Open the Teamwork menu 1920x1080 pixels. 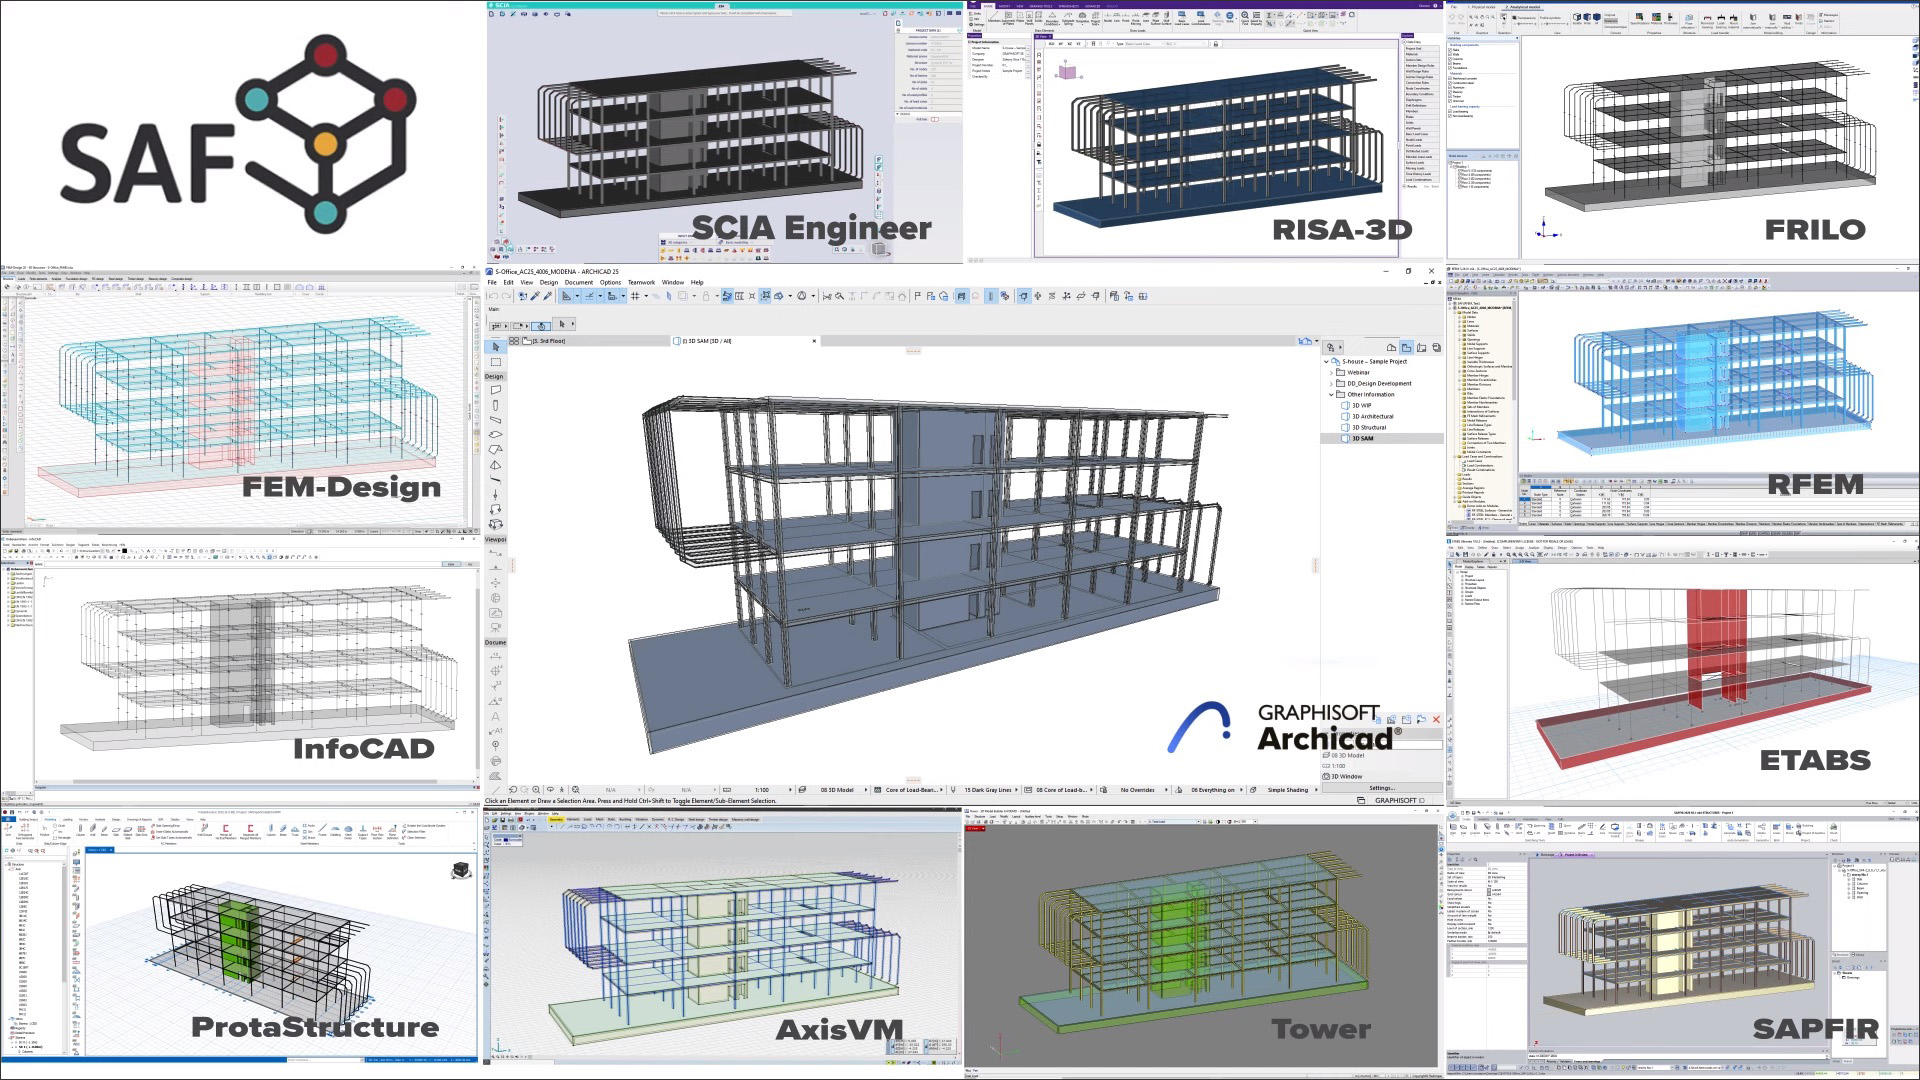point(642,282)
